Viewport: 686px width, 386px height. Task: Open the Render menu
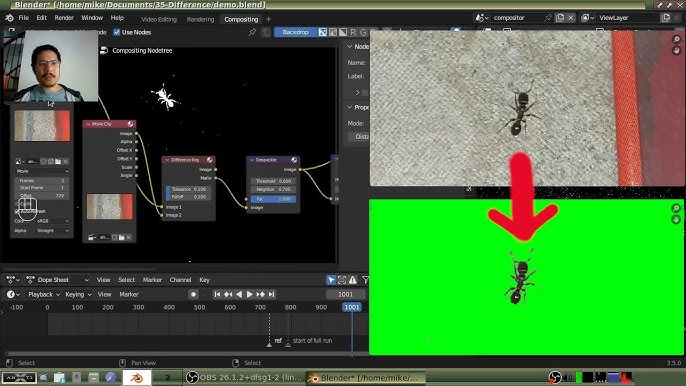[64, 18]
